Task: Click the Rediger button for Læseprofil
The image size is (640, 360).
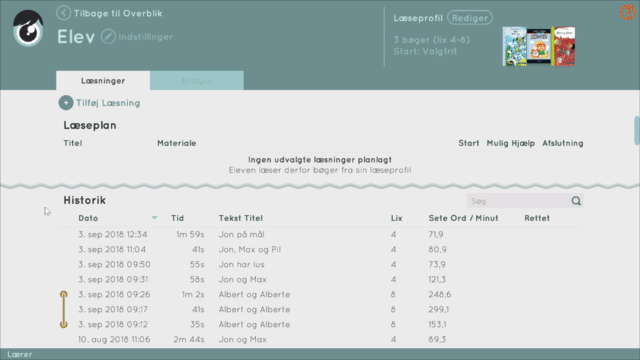Action: 470,18
